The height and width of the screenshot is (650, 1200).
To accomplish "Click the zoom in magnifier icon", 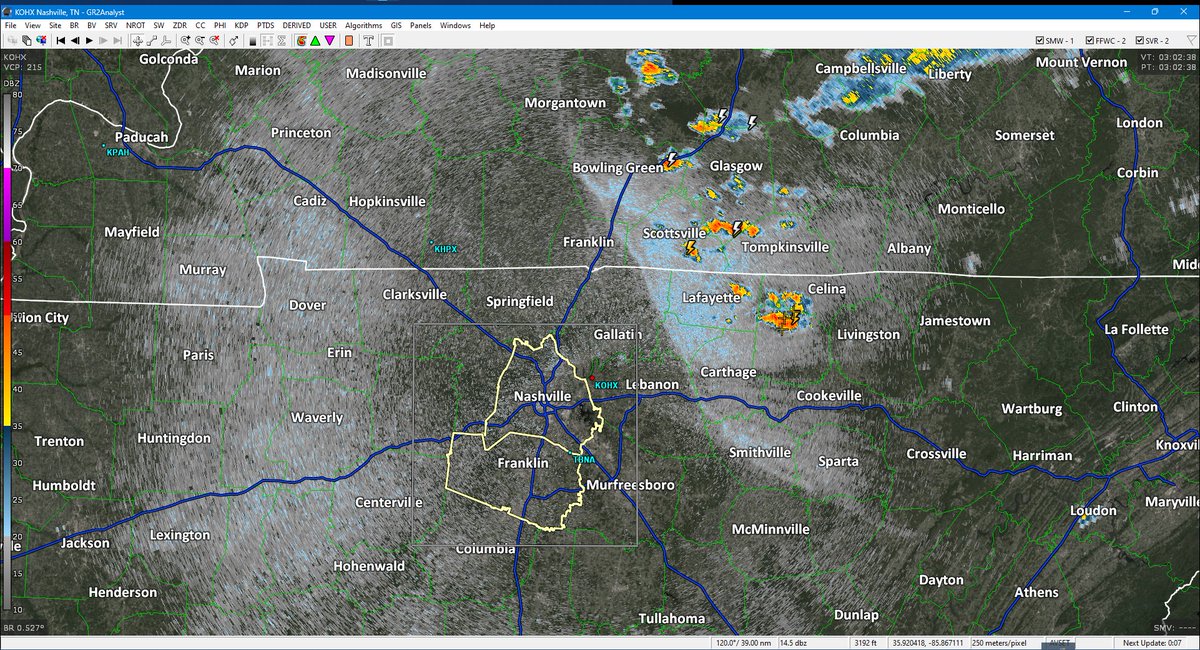I will pyautogui.click(x=185, y=40).
